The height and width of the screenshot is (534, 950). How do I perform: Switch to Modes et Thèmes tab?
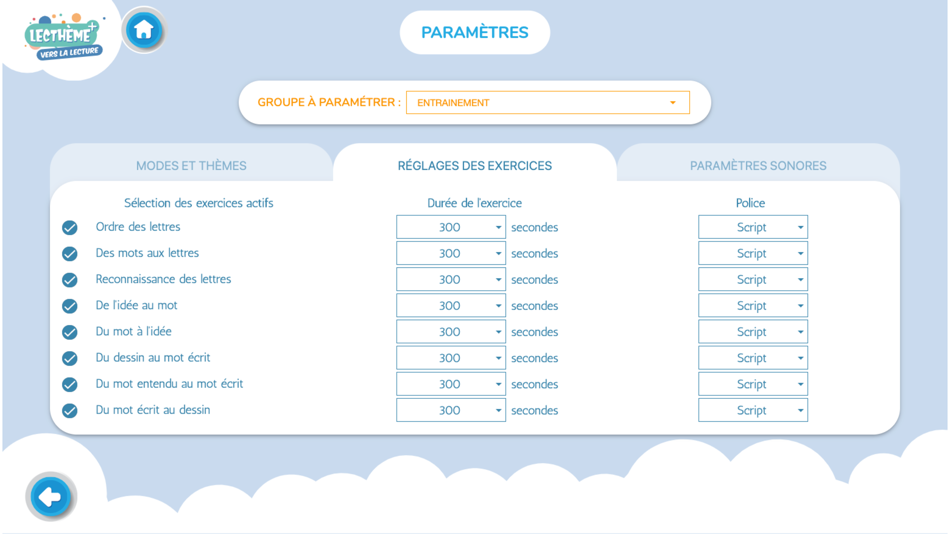191,165
